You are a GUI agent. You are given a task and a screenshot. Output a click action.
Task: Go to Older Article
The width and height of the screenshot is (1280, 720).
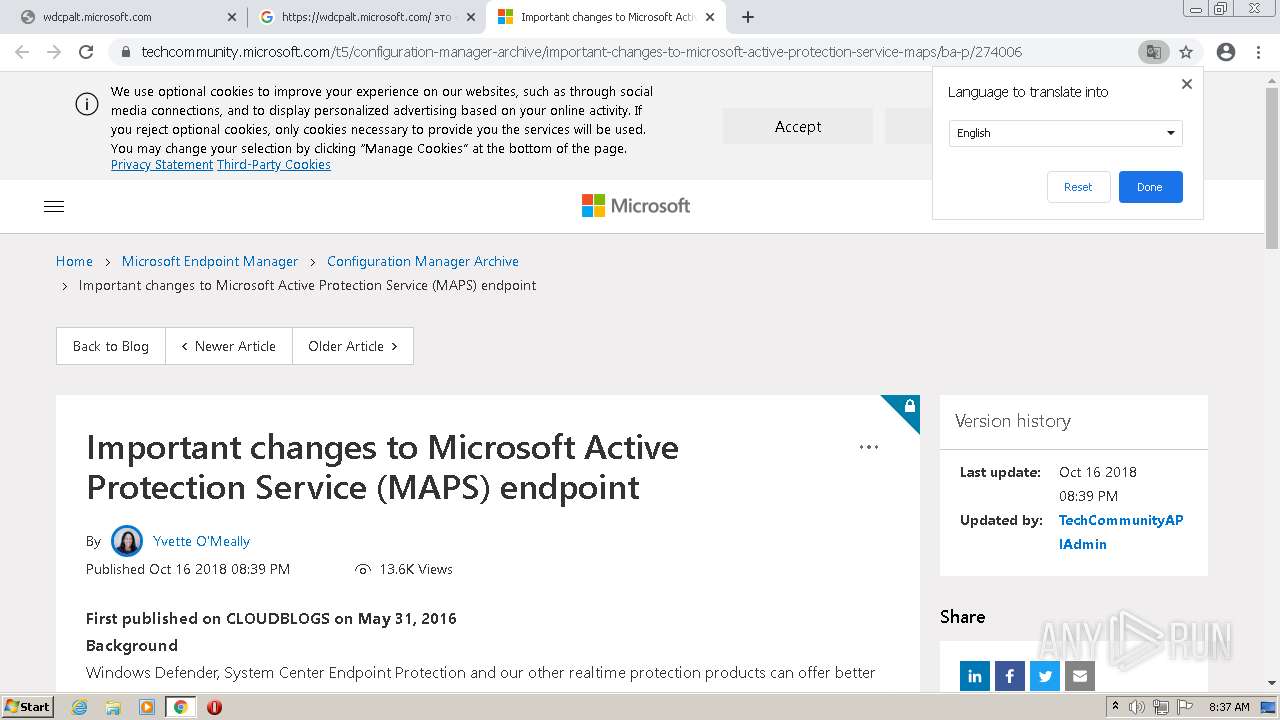coord(353,346)
